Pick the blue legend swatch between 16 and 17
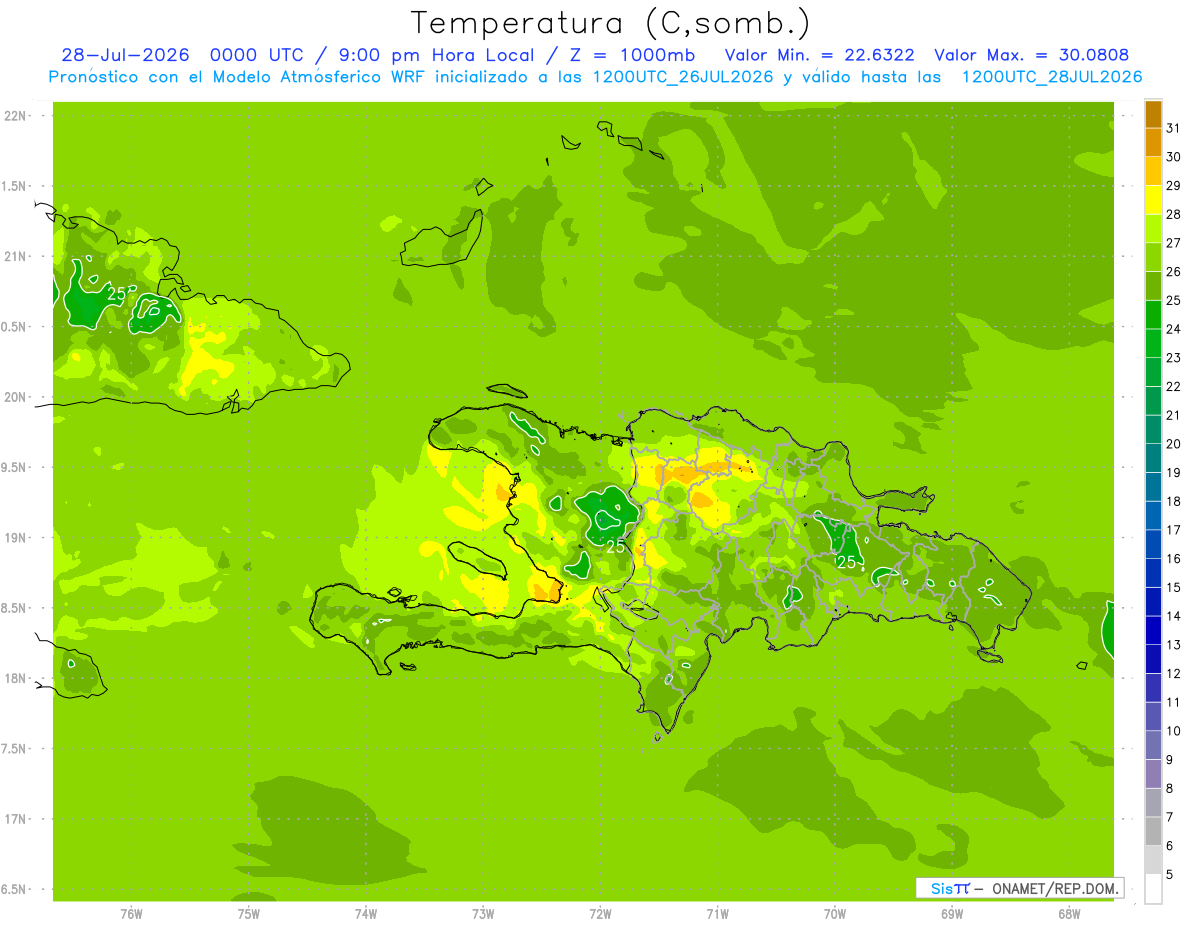This screenshot has height=927, width=1200. [x=1153, y=545]
